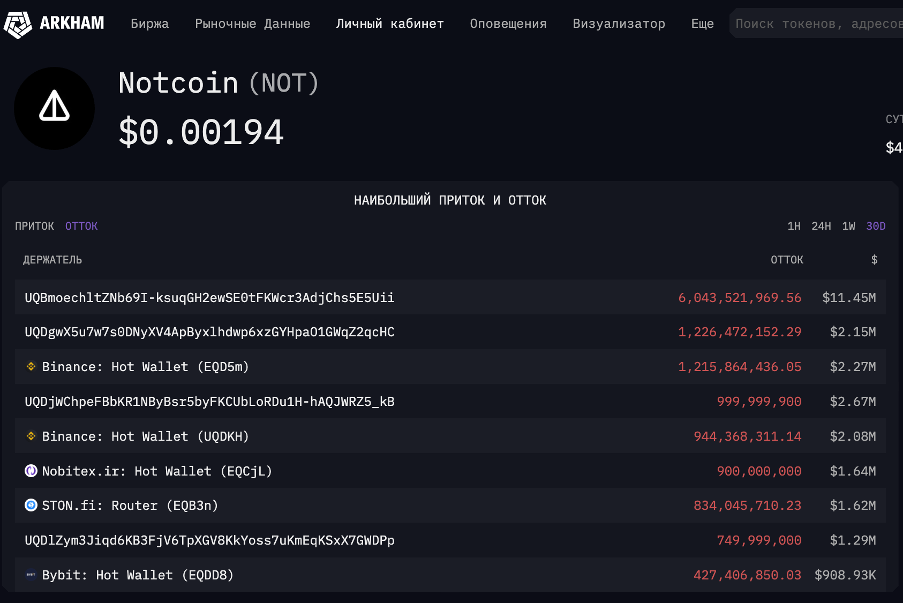
Task: Go to Личный кабинет
Action: pyautogui.click(x=390, y=24)
